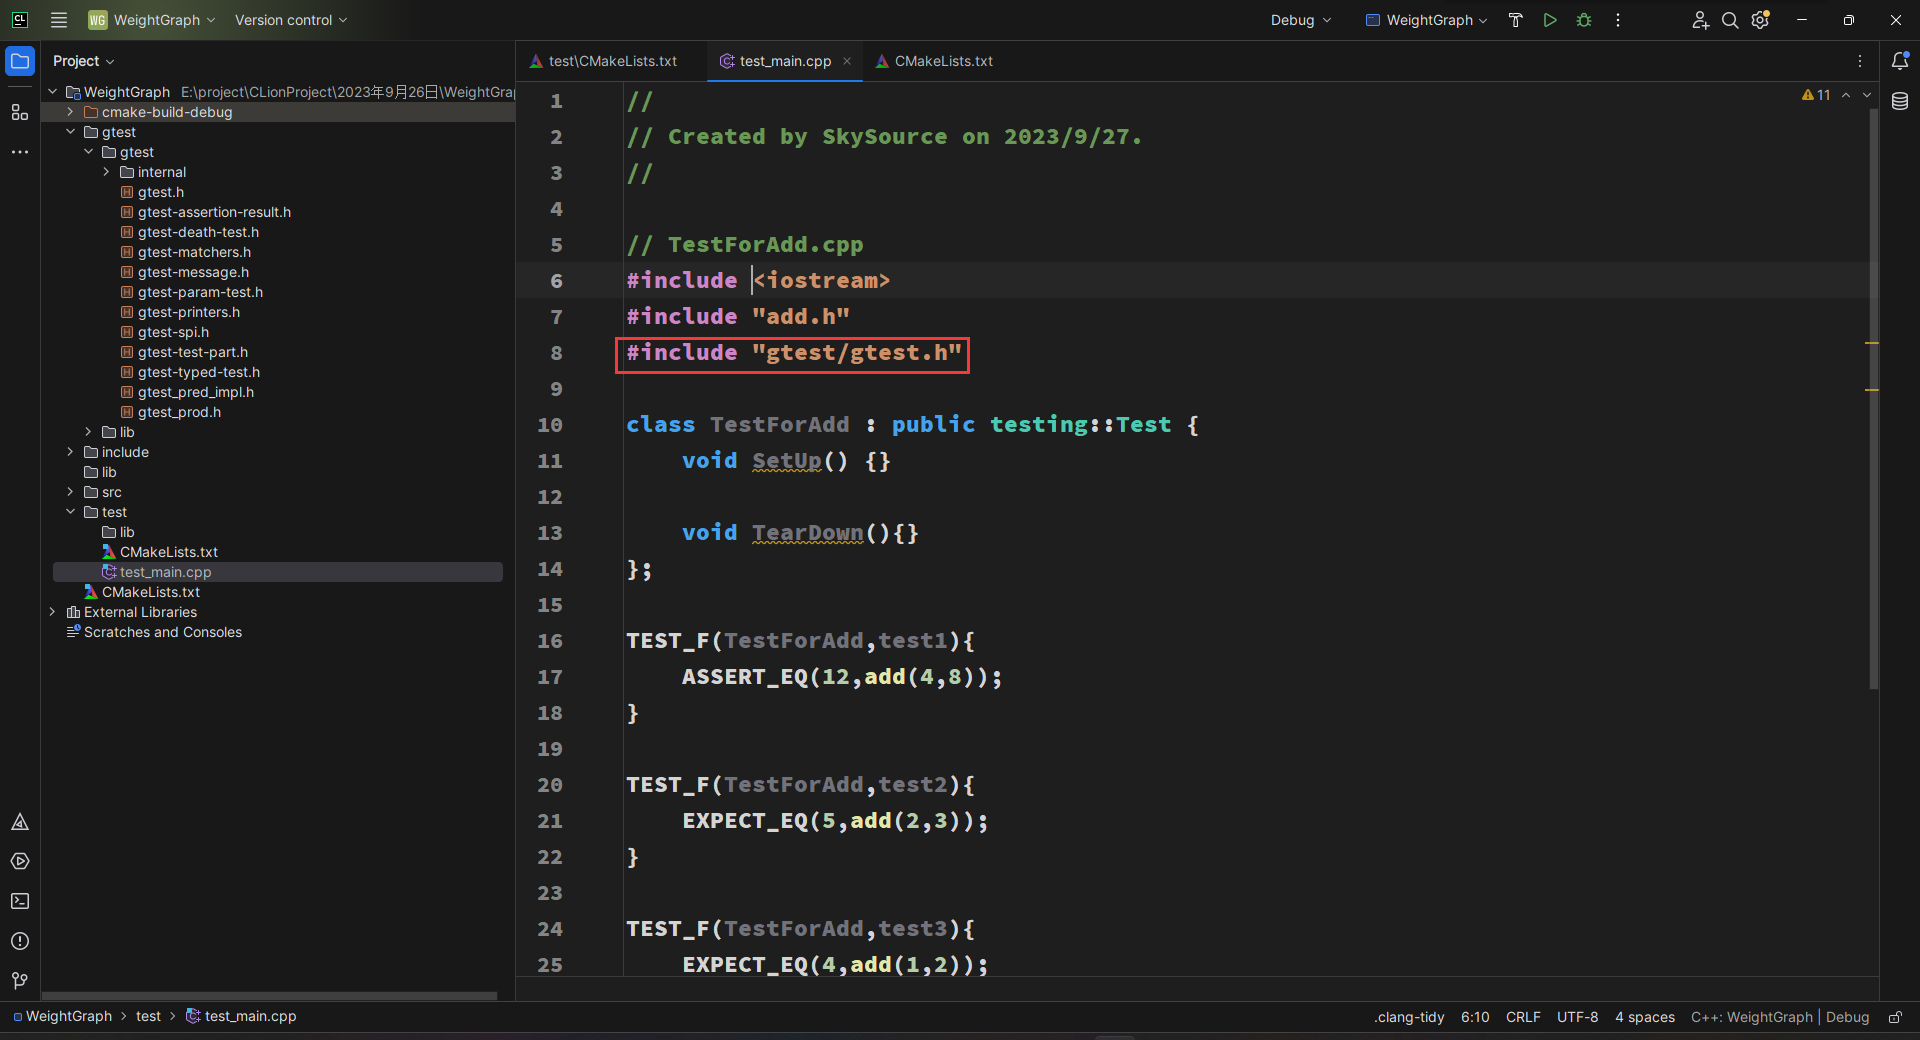Open the Structure tool window
This screenshot has width=1920, height=1040.
20,112
